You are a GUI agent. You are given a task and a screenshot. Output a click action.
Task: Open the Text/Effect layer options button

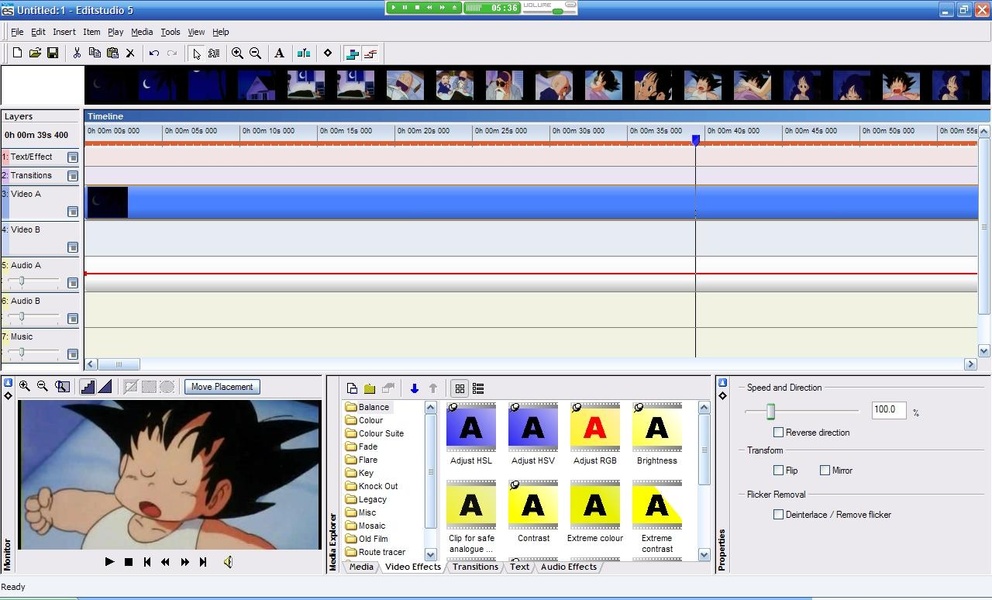(x=72, y=158)
